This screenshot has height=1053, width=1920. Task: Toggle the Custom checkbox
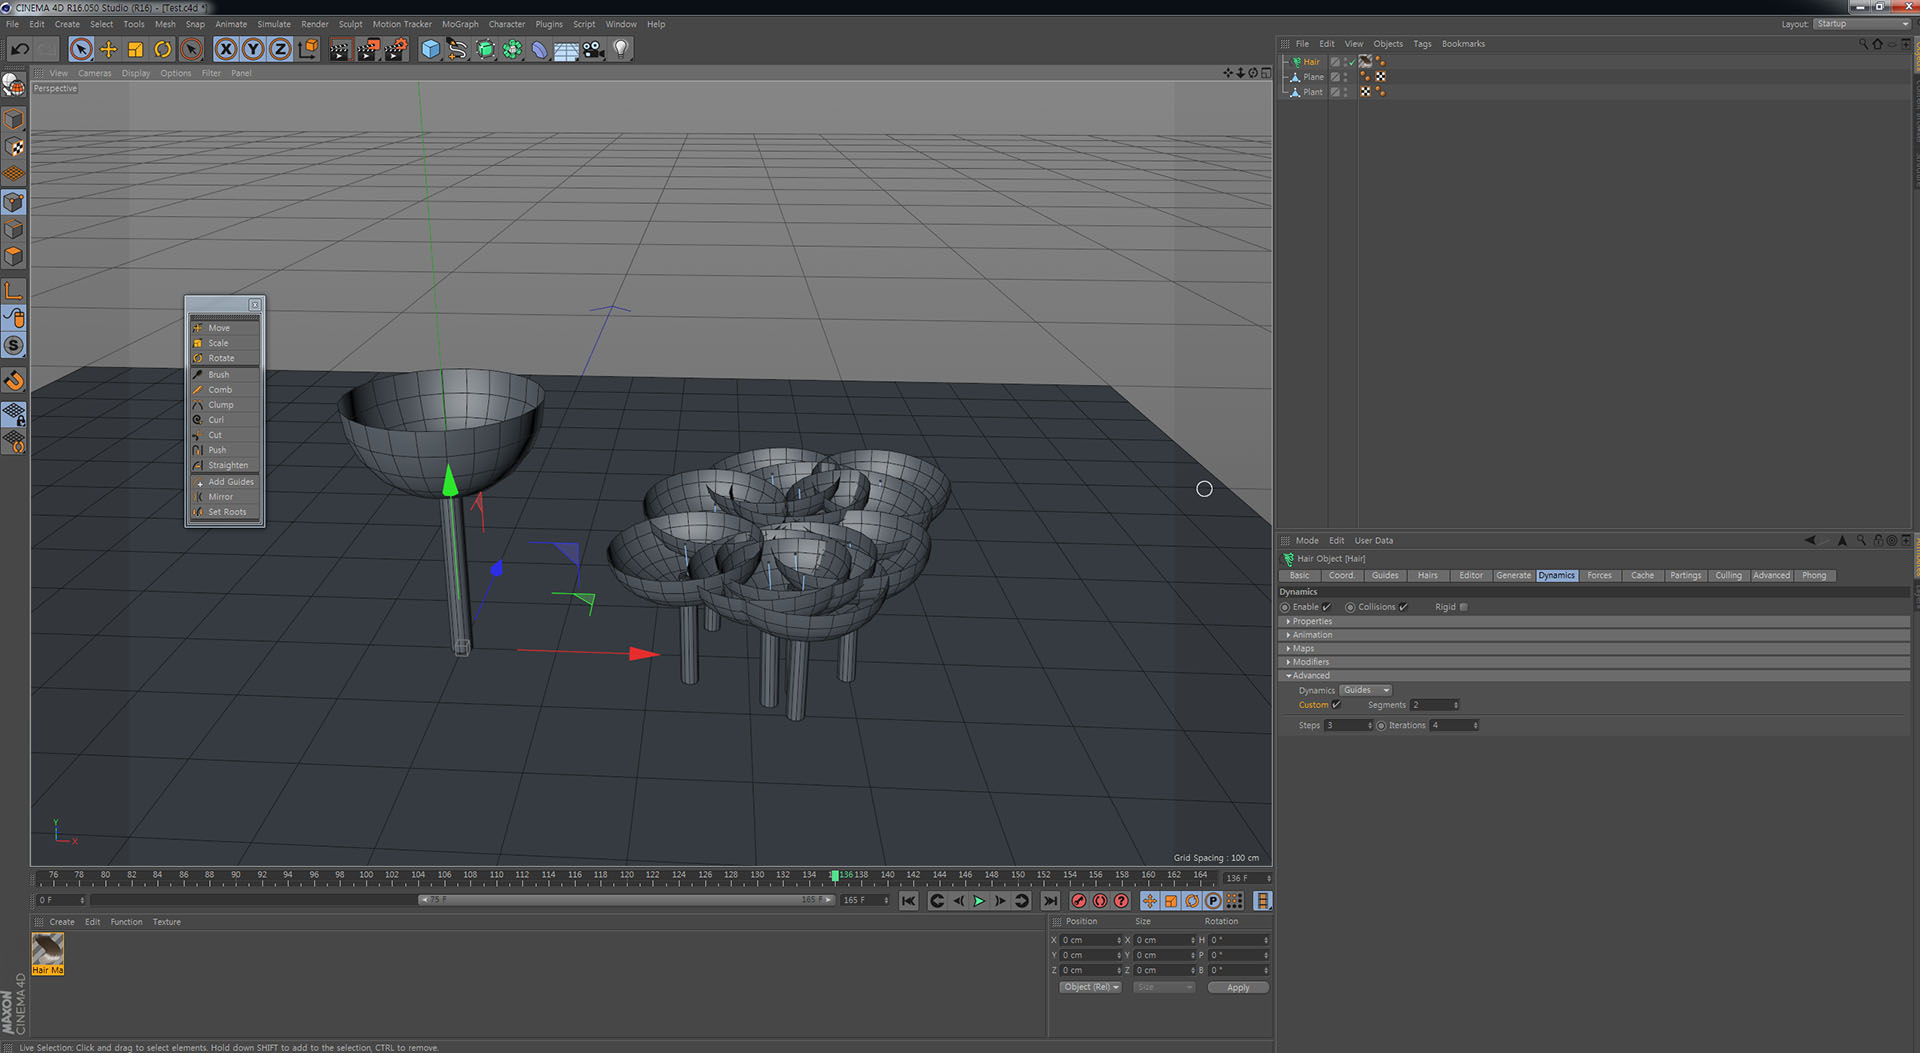[x=1336, y=705]
